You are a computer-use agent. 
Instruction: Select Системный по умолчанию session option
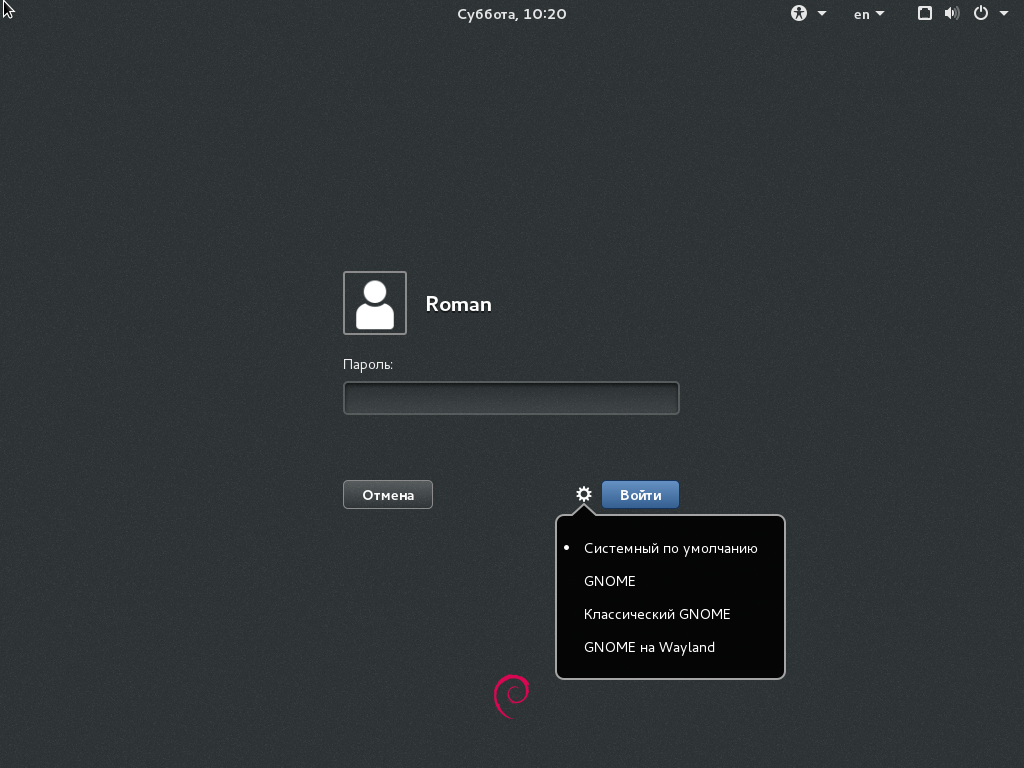click(670, 548)
